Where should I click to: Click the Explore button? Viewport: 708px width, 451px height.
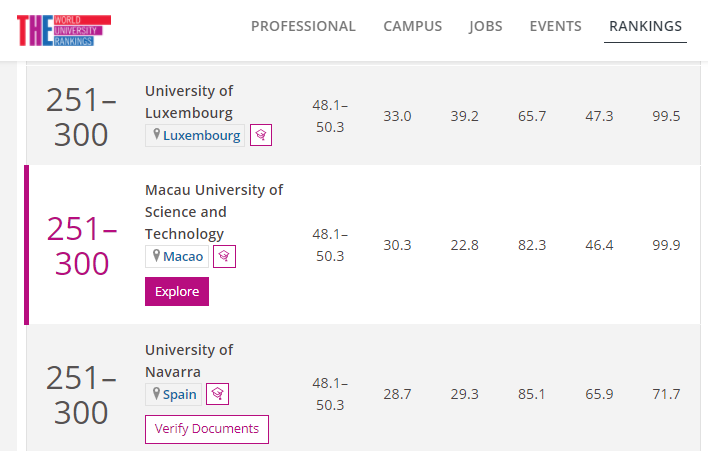point(177,292)
